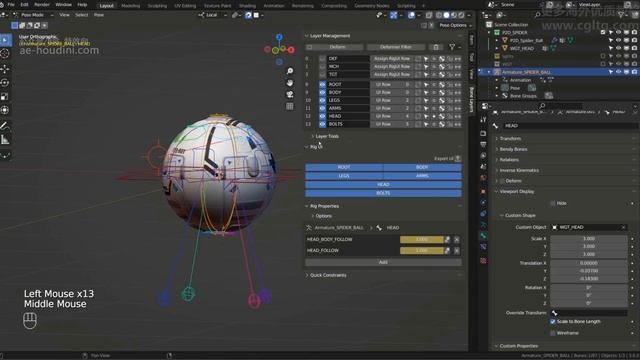Collapse the Layer Management panel
The image size is (640, 360).
click(x=307, y=36)
